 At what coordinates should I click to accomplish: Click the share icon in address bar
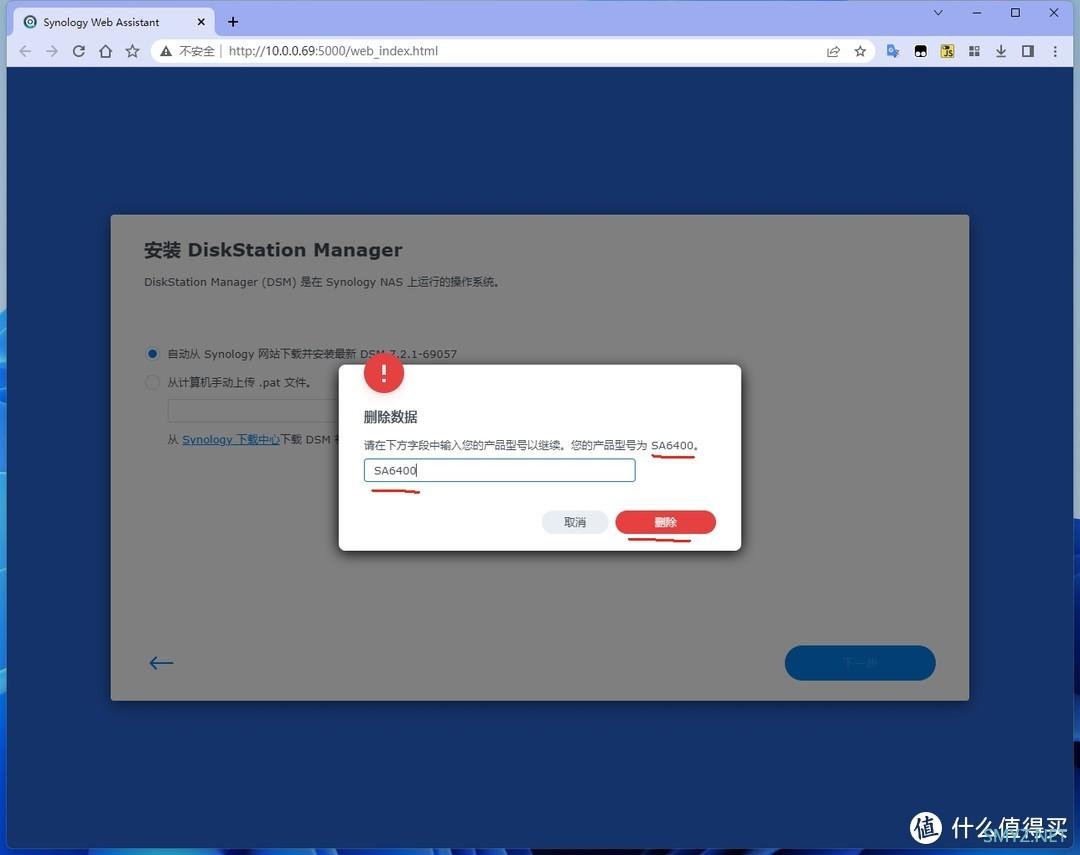click(833, 51)
